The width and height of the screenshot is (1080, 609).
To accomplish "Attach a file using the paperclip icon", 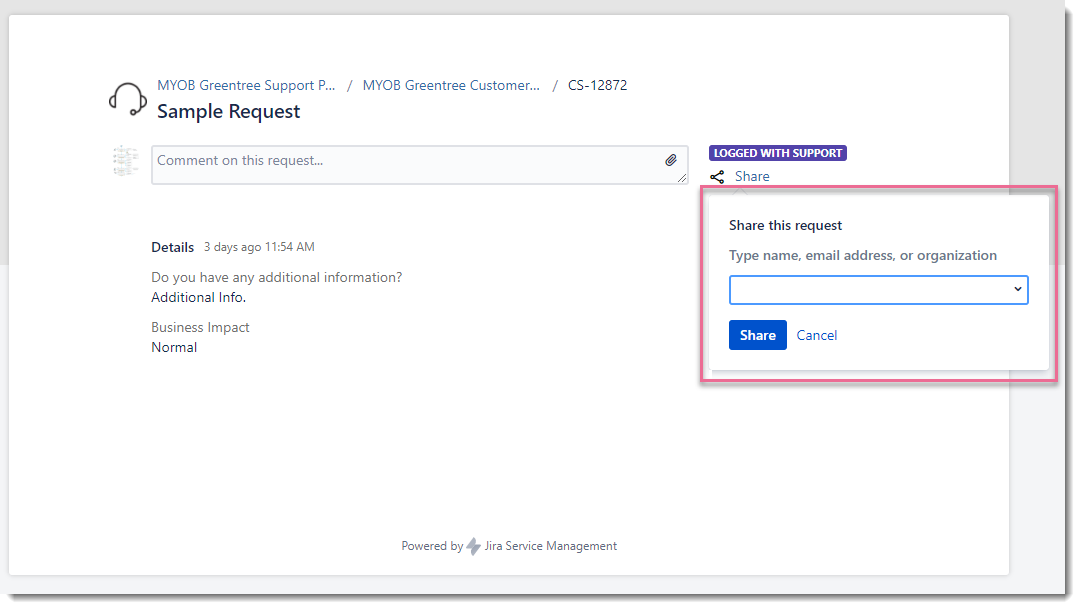I will coord(671,161).
